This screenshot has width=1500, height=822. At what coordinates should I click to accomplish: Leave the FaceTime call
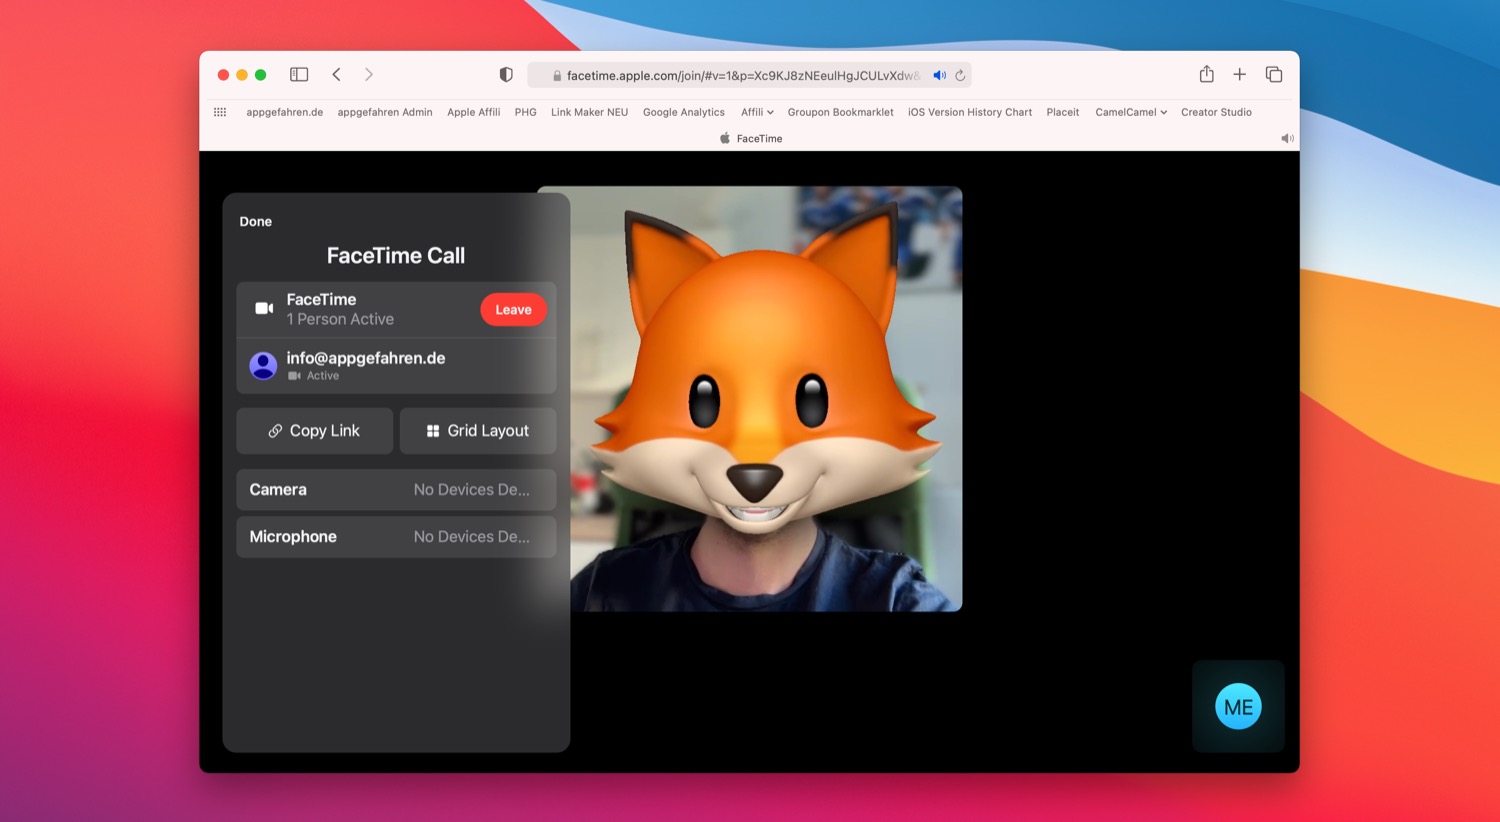513,310
